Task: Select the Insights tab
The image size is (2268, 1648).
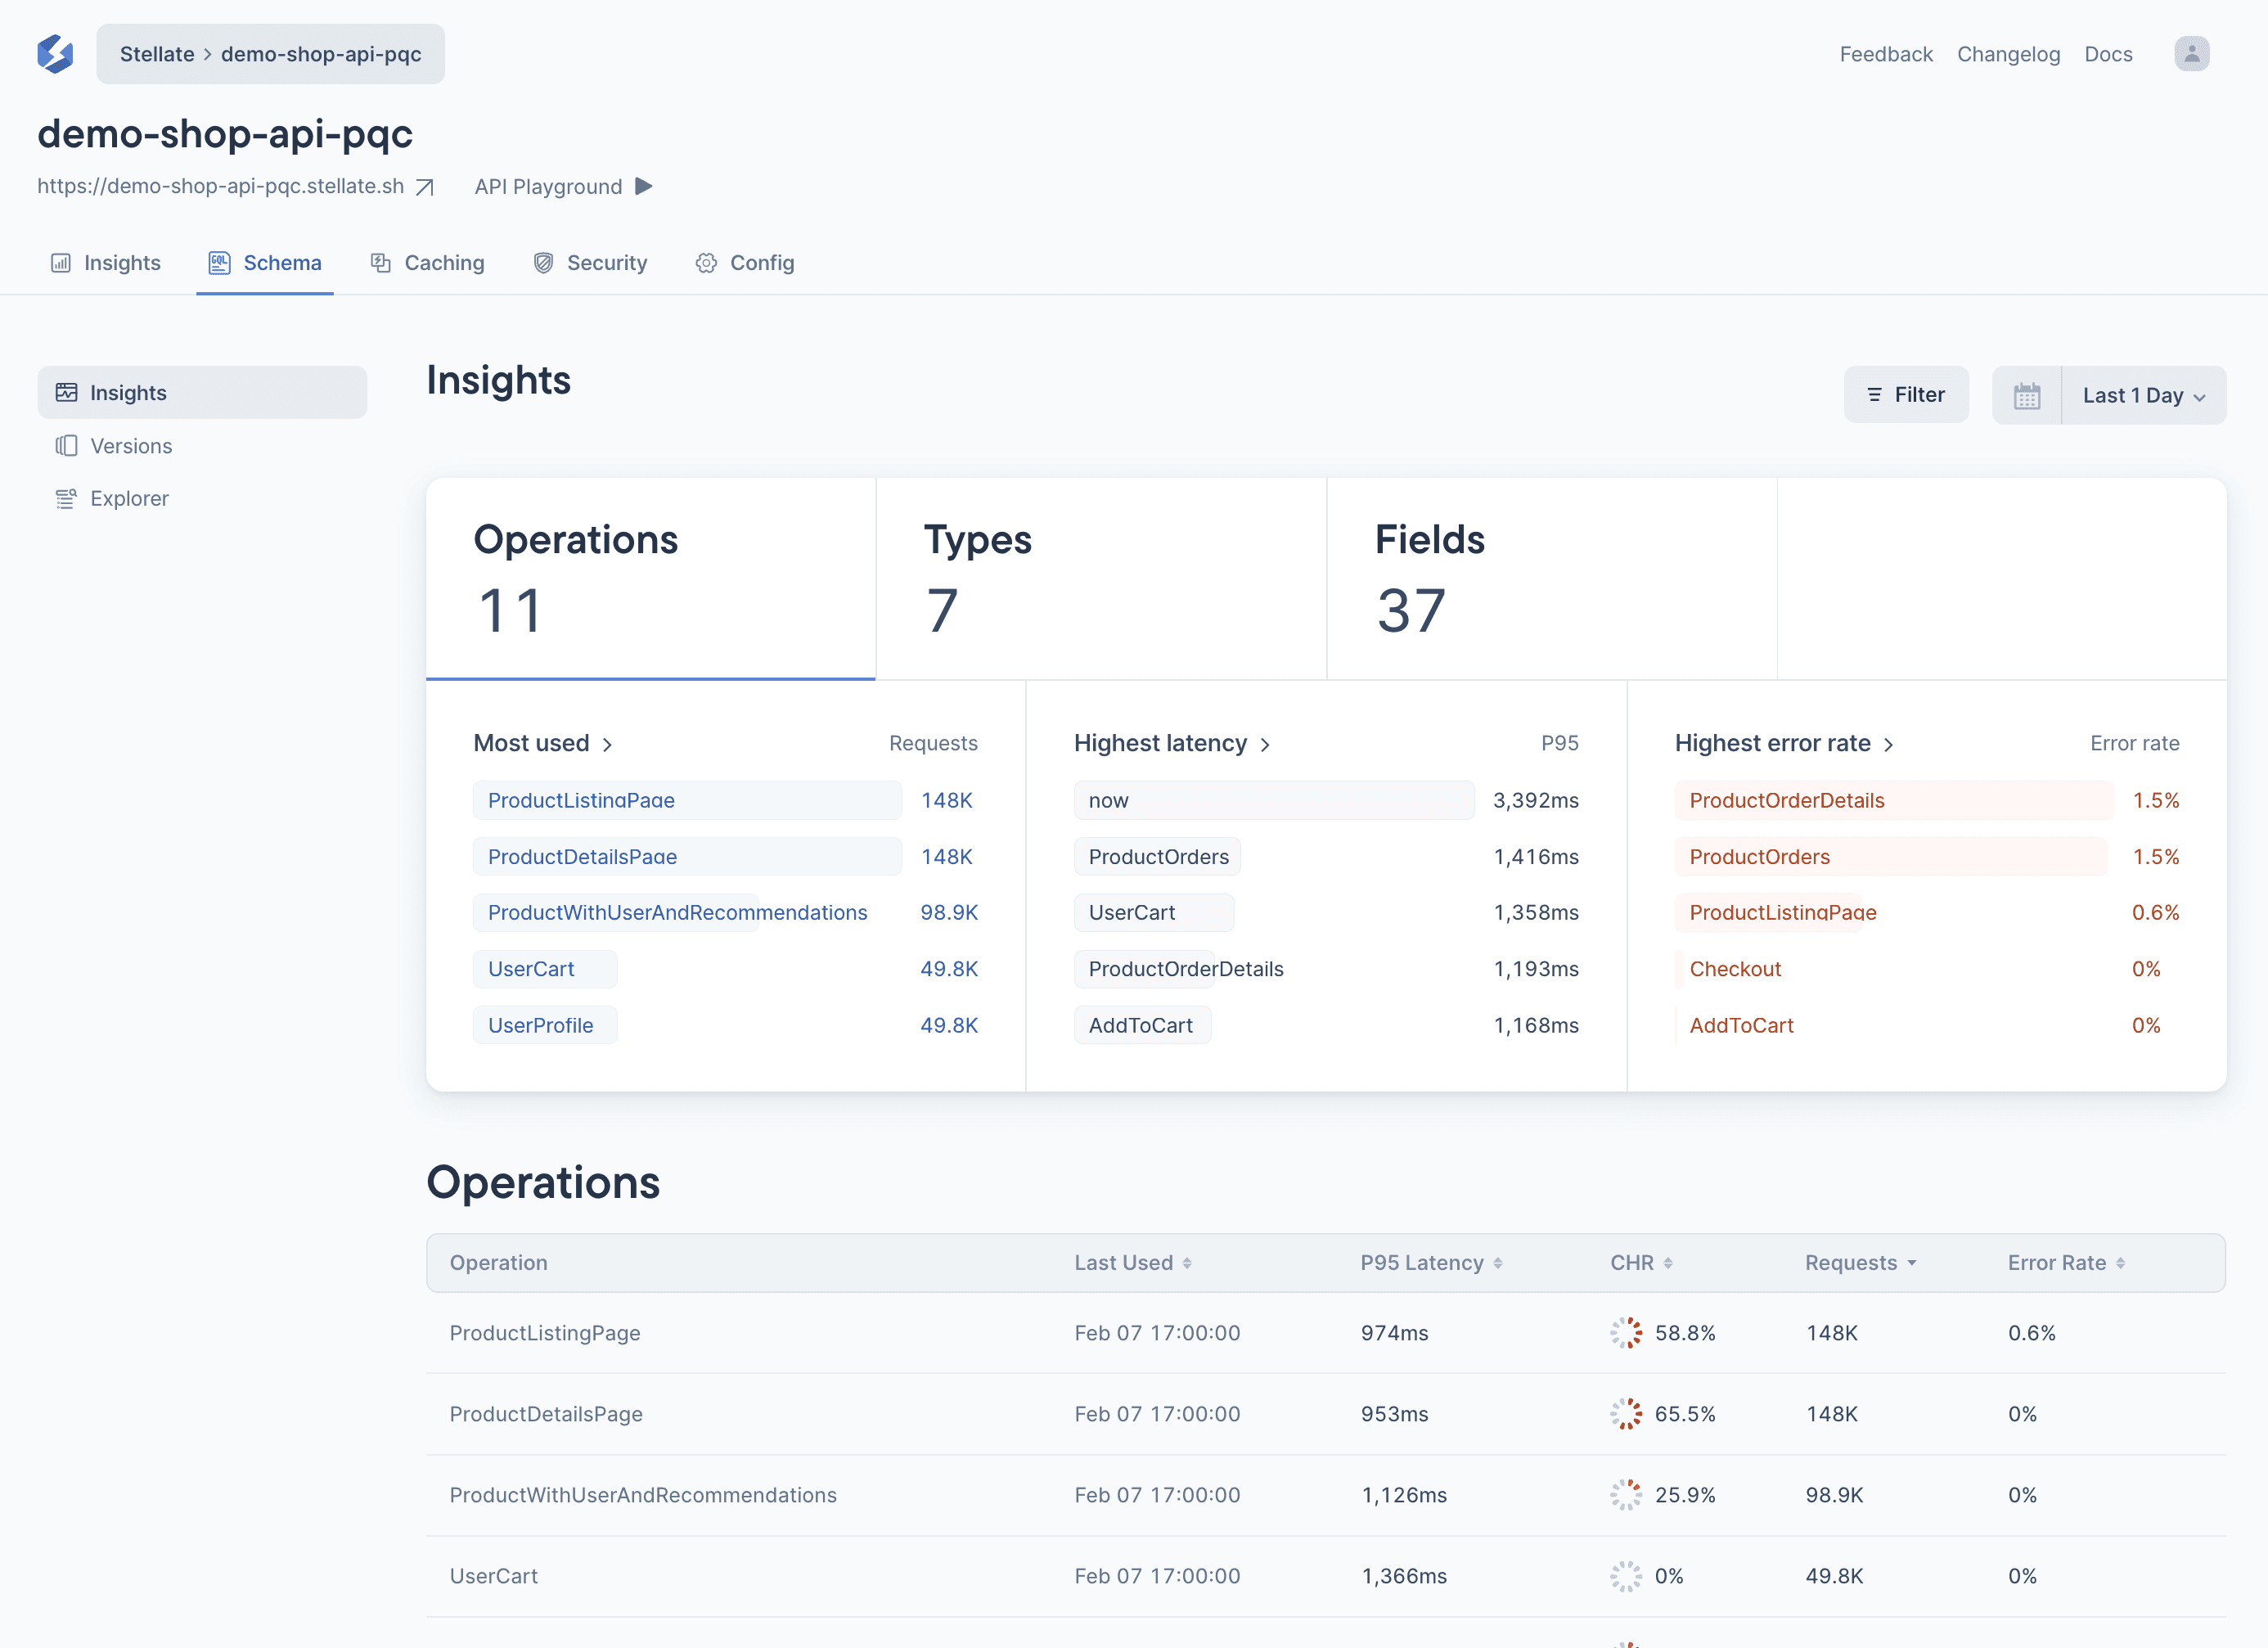Action: click(109, 263)
